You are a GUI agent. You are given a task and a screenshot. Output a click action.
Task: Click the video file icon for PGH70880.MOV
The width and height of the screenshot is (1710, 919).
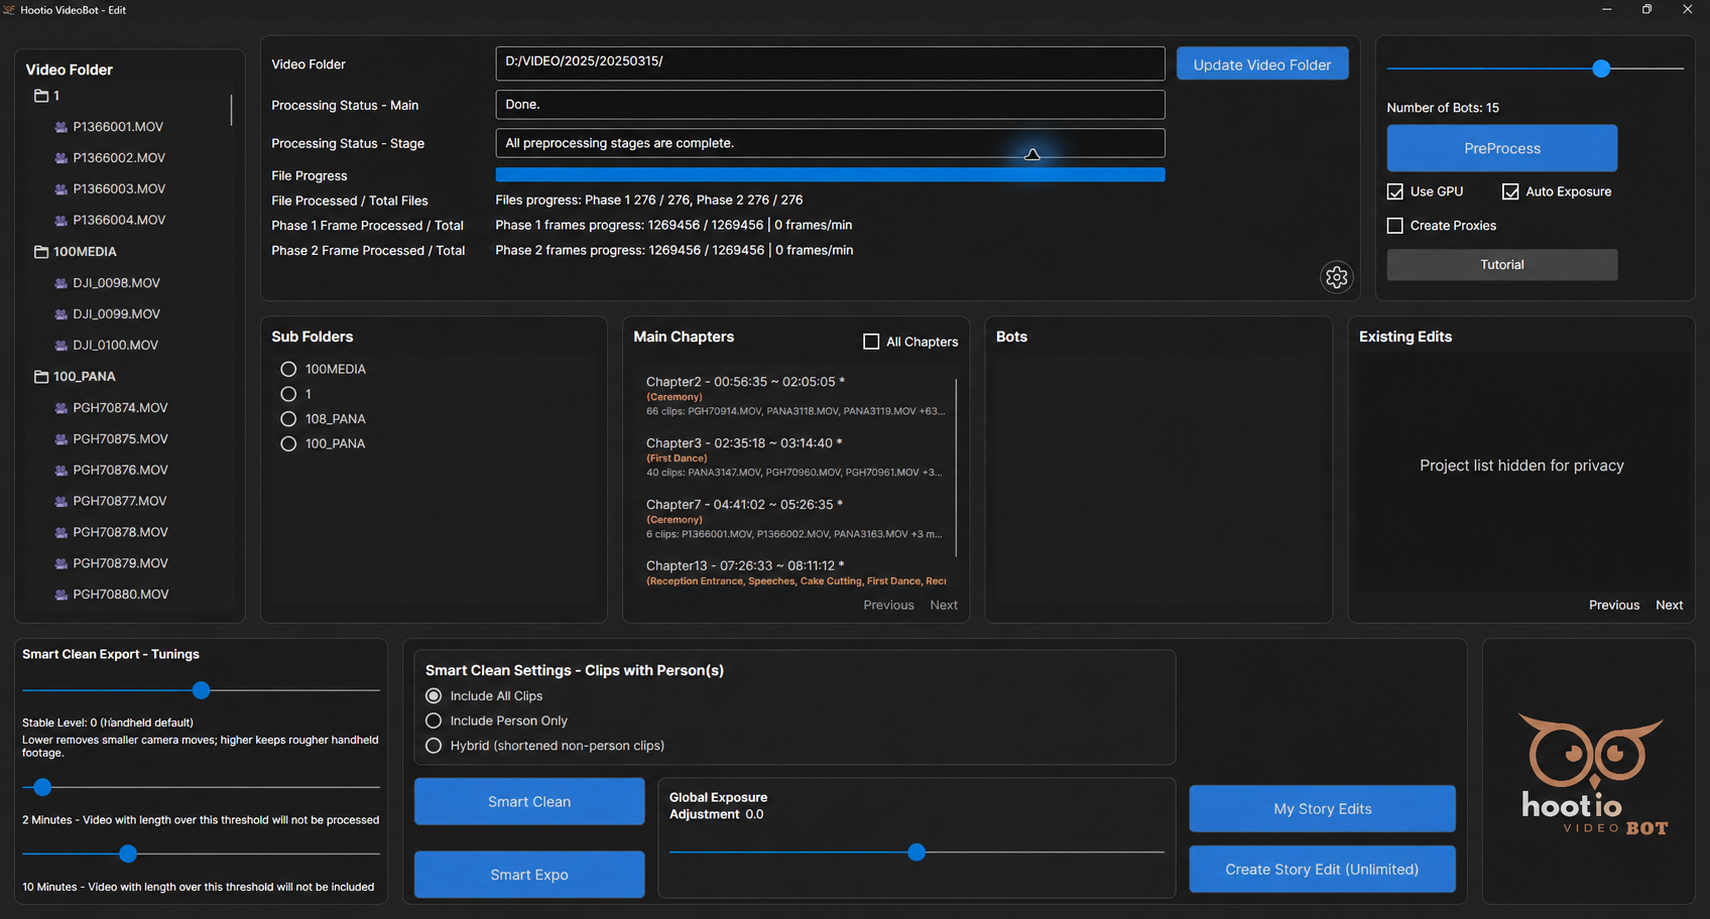(61, 594)
